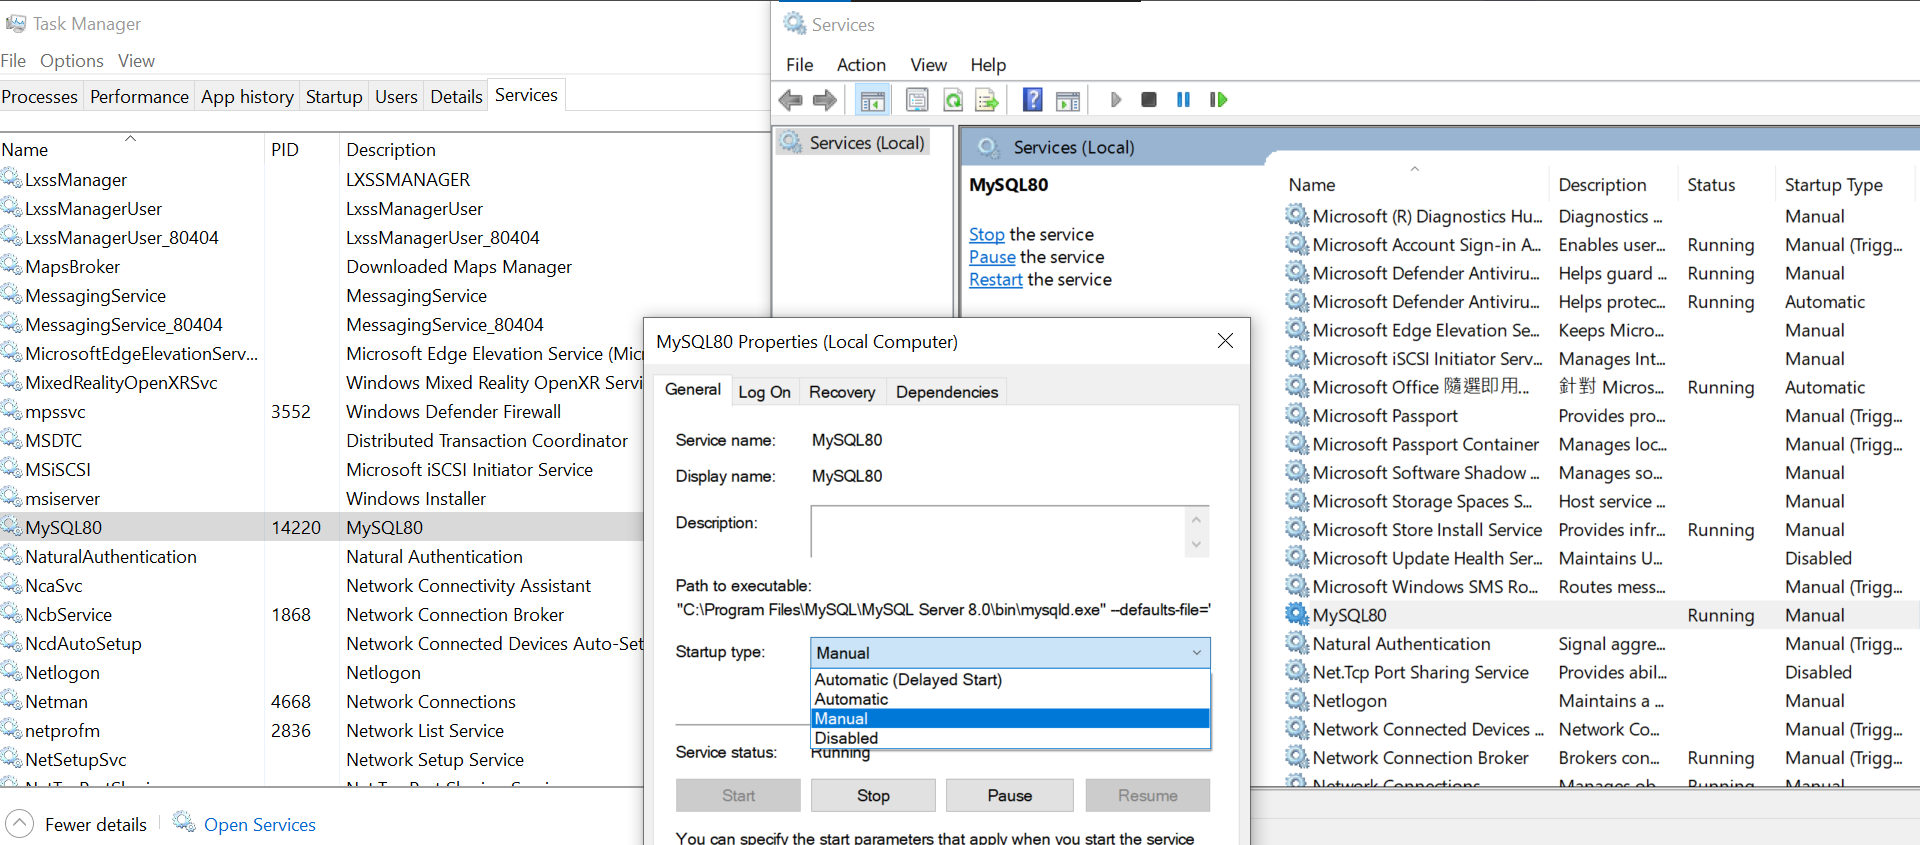
Task: Switch to the Performance tab
Action: coord(139,97)
